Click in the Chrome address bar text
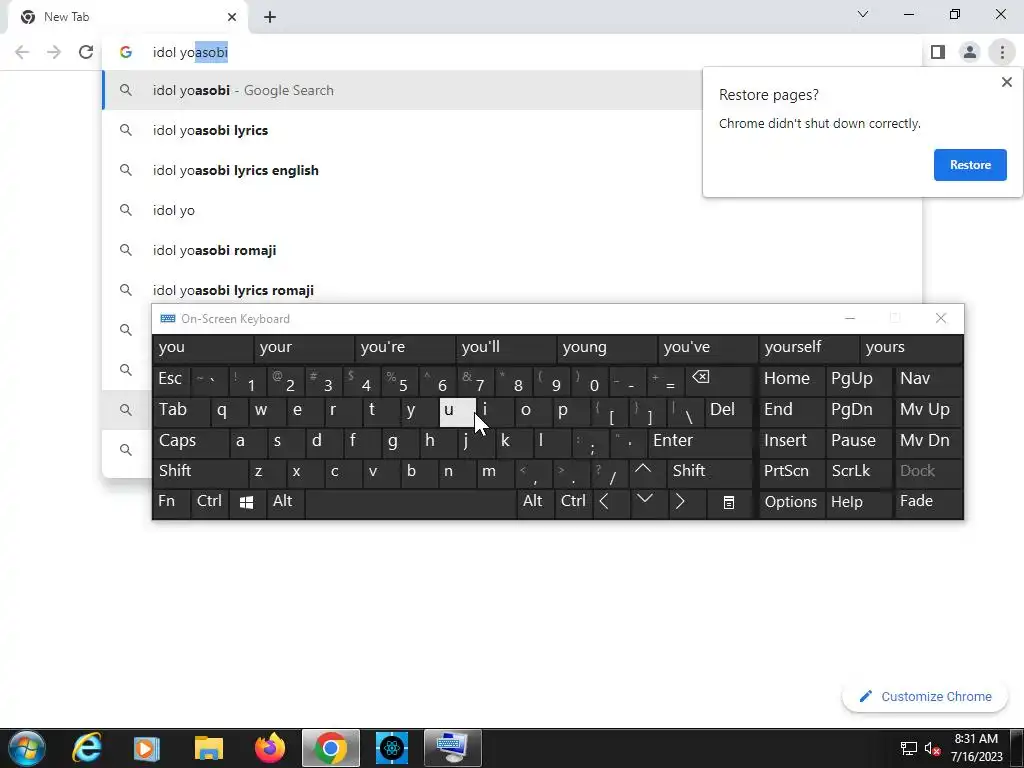The width and height of the screenshot is (1024, 768). pos(190,52)
